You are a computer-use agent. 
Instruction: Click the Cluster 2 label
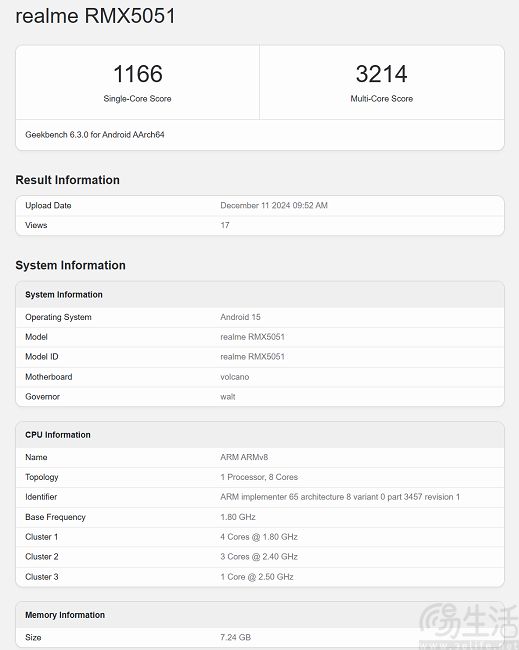[x=41, y=557]
